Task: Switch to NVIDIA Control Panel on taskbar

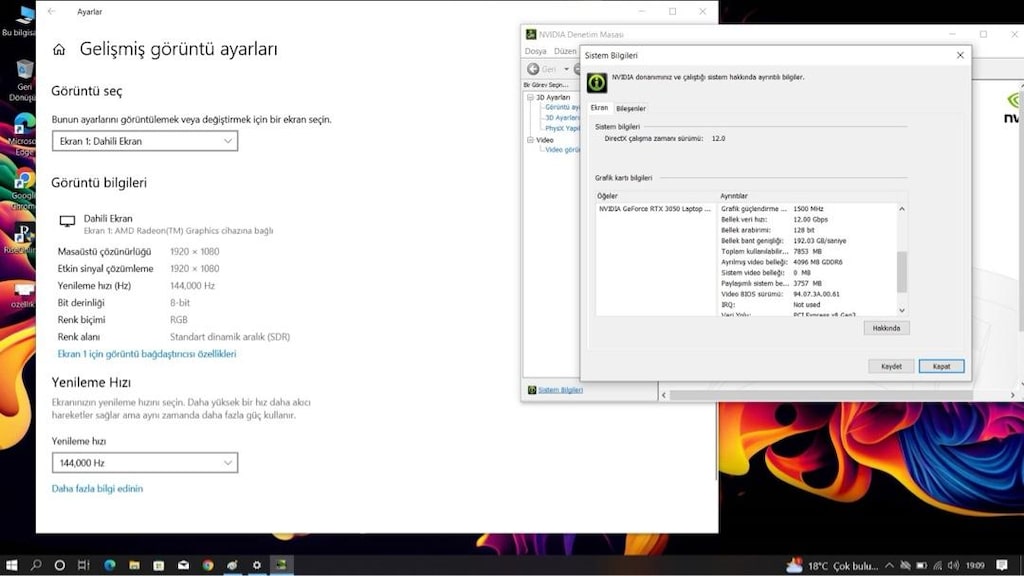Action: [281, 565]
